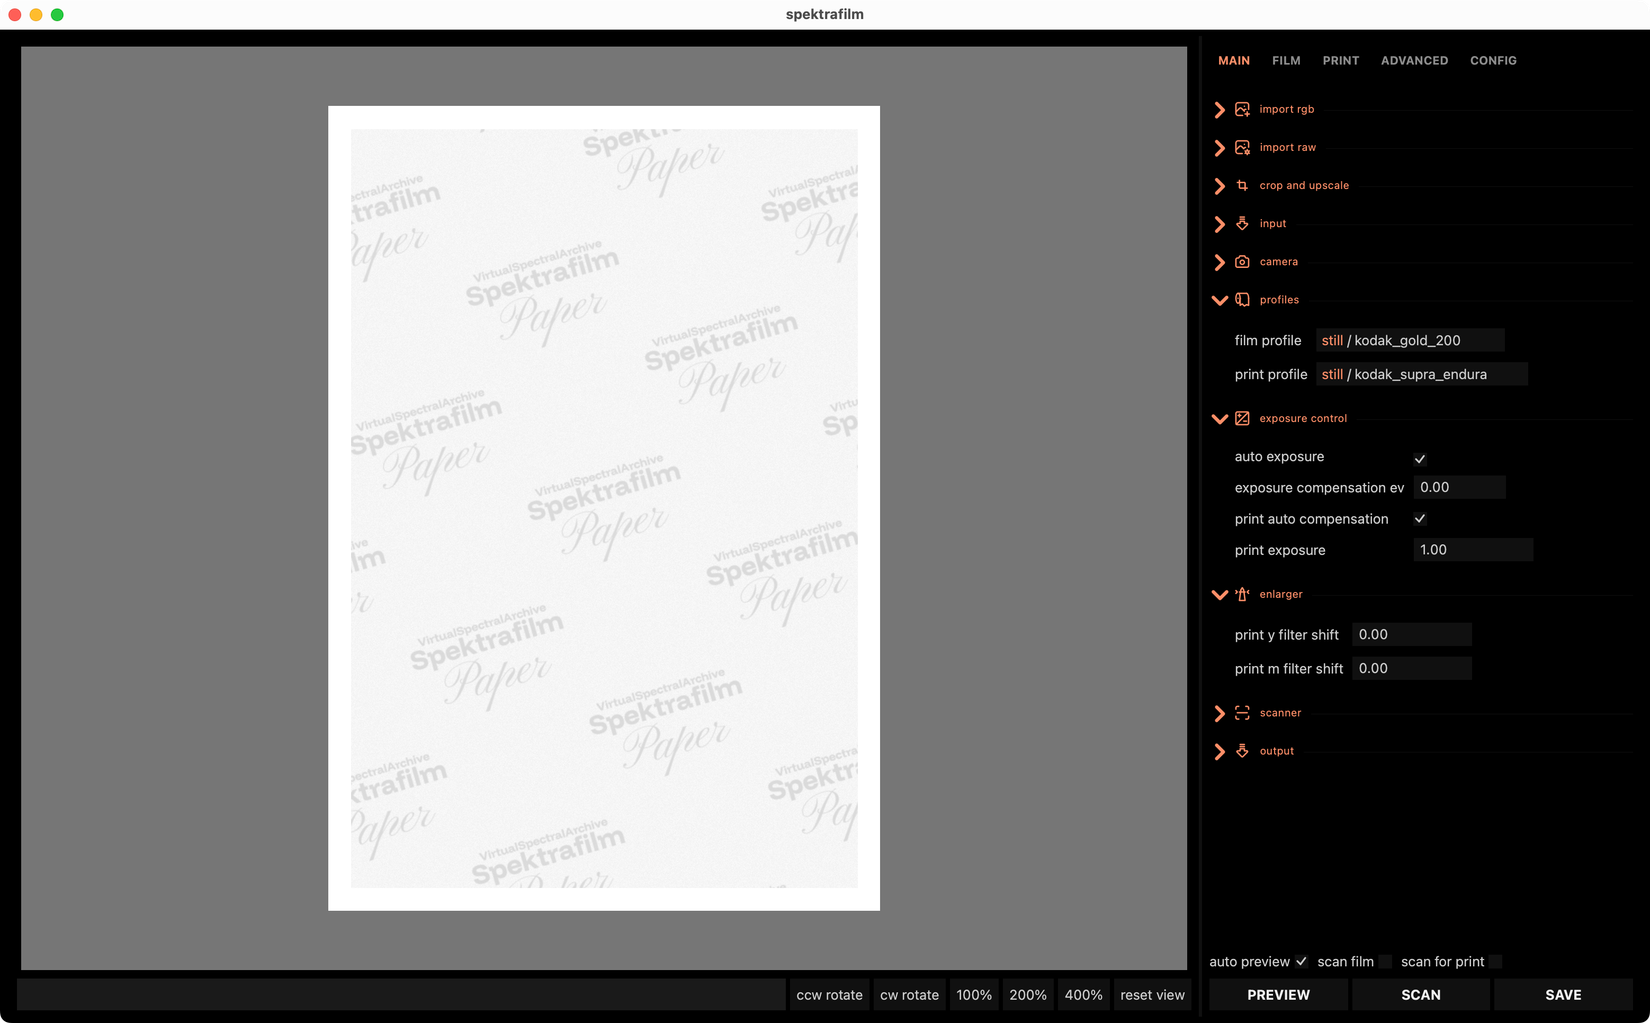This screenshot has height=1023, width=1650.
Task: Click the import rgb image icon
Action: coord(1242,109)
